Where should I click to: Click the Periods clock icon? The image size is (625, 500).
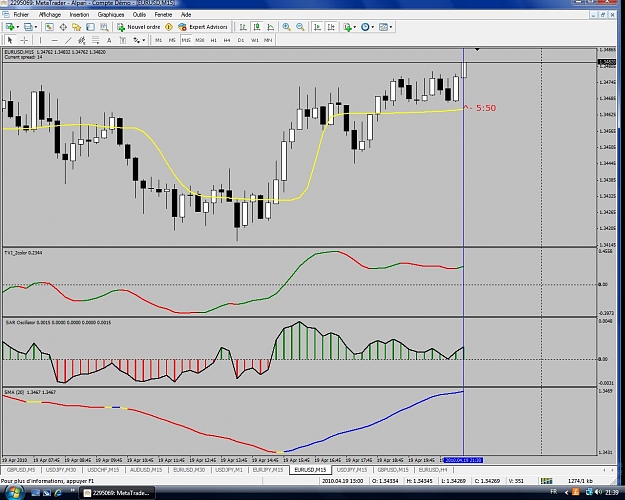click(365, 27)
